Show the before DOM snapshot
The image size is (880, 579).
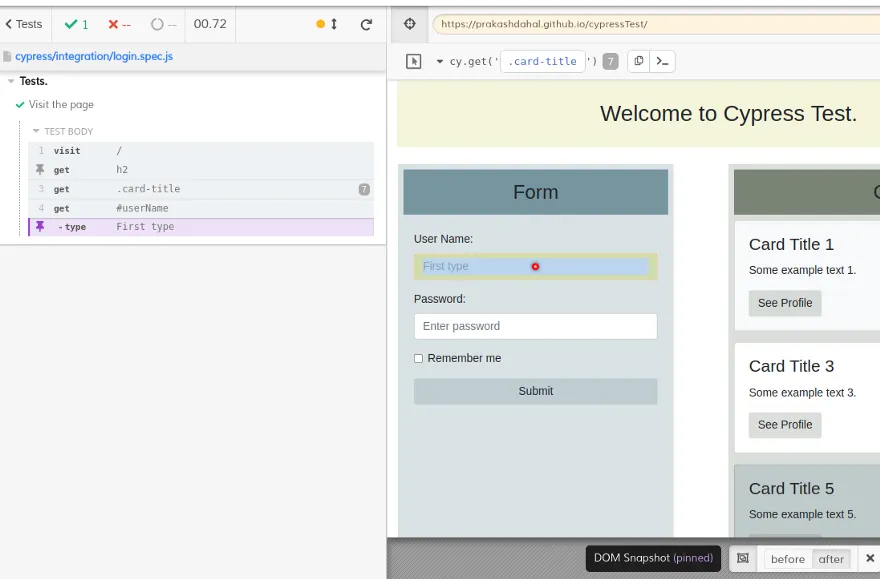point(787,559)
